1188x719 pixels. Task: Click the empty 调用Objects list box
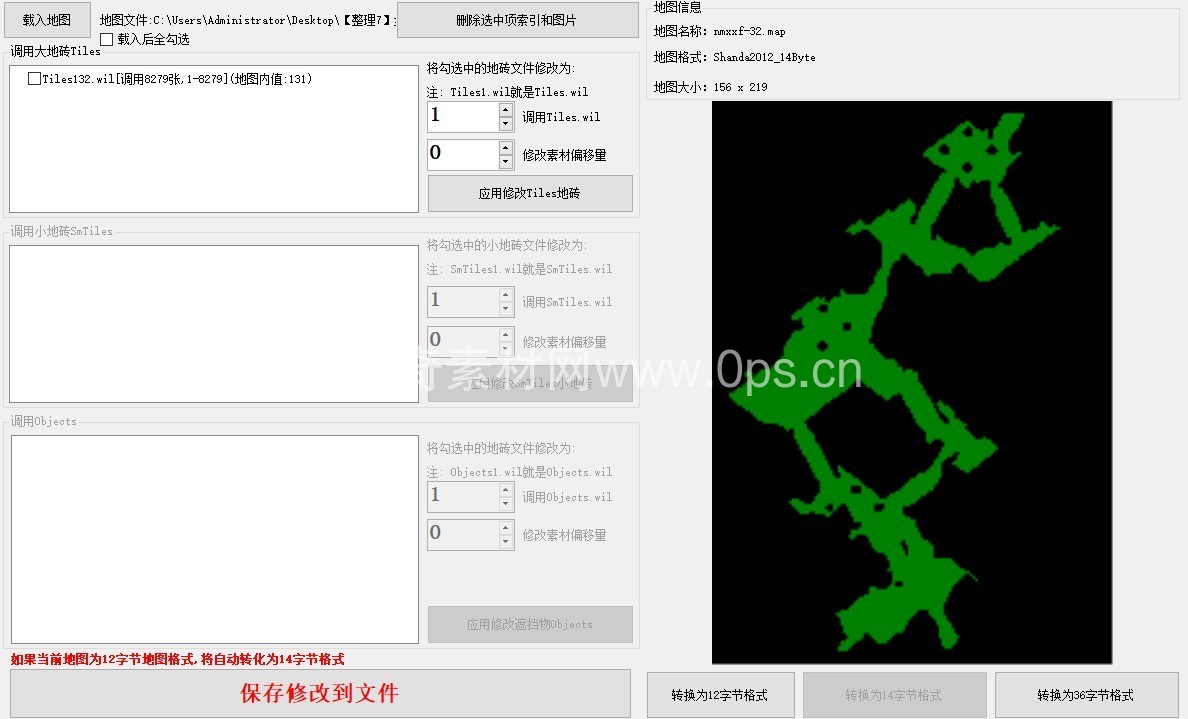point(213,539)
